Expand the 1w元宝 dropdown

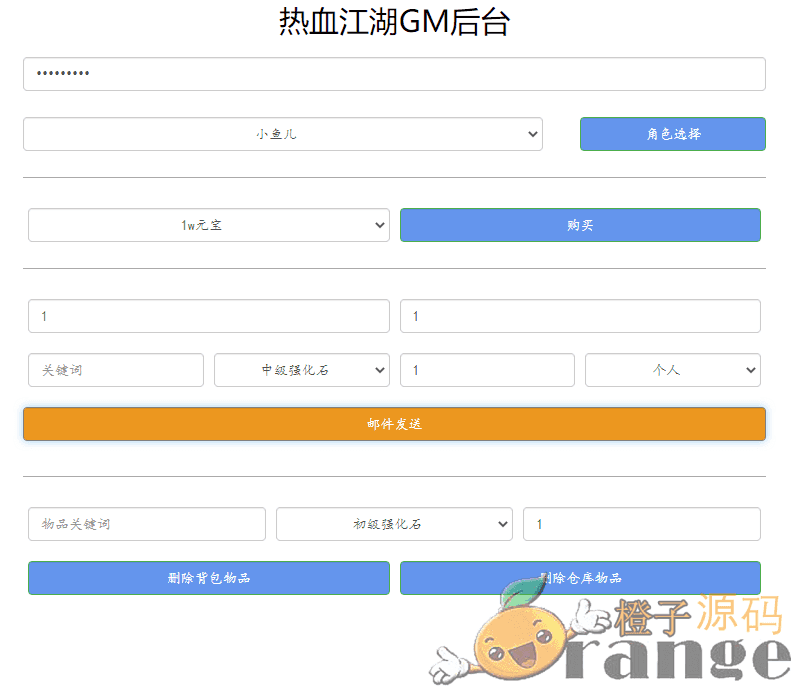(208, 225)
